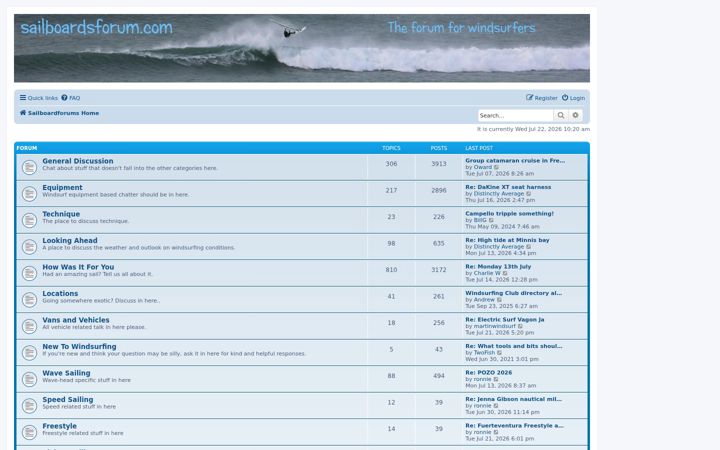The image size is (720, 450).
Task: View latest post icon beside Oward
Action: [496, 168]
